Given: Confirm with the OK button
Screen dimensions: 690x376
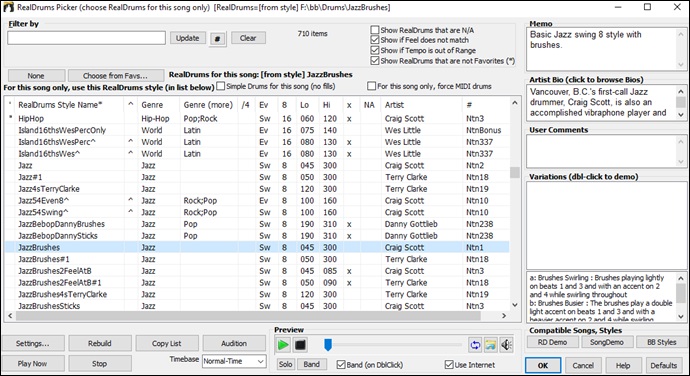Looking at the screenshot, I should click(x=543, y=365).
